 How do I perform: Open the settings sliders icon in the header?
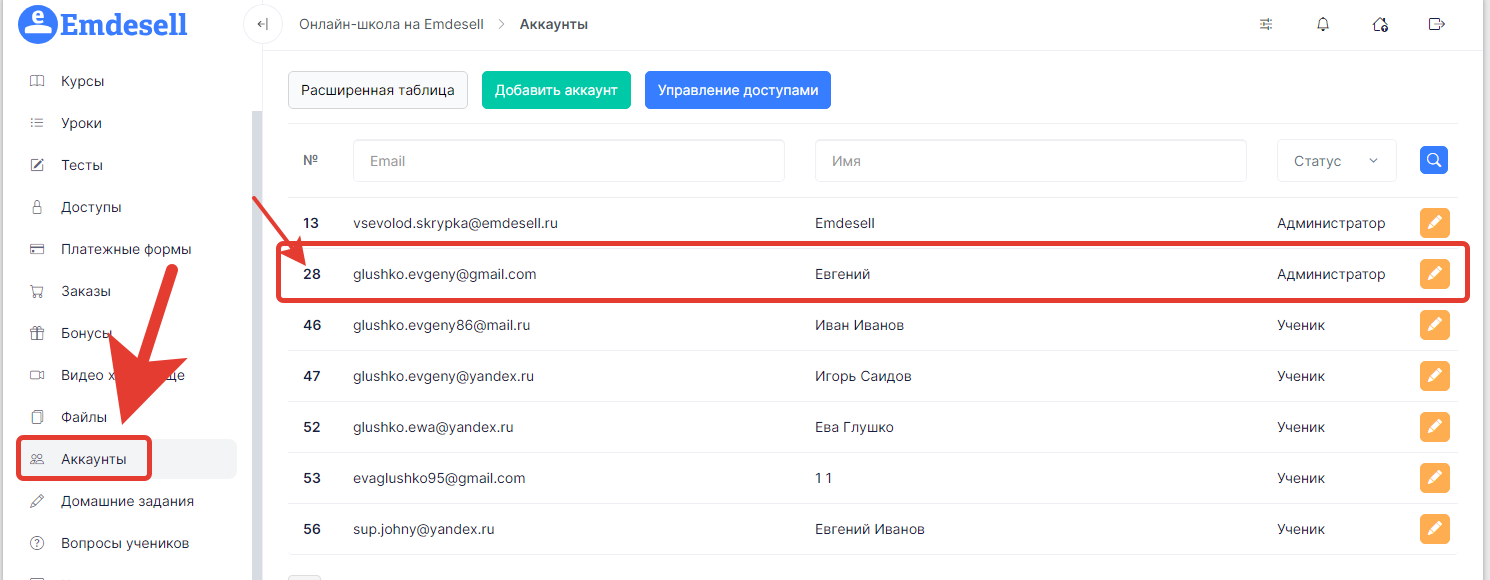(x=1266, y=24)
